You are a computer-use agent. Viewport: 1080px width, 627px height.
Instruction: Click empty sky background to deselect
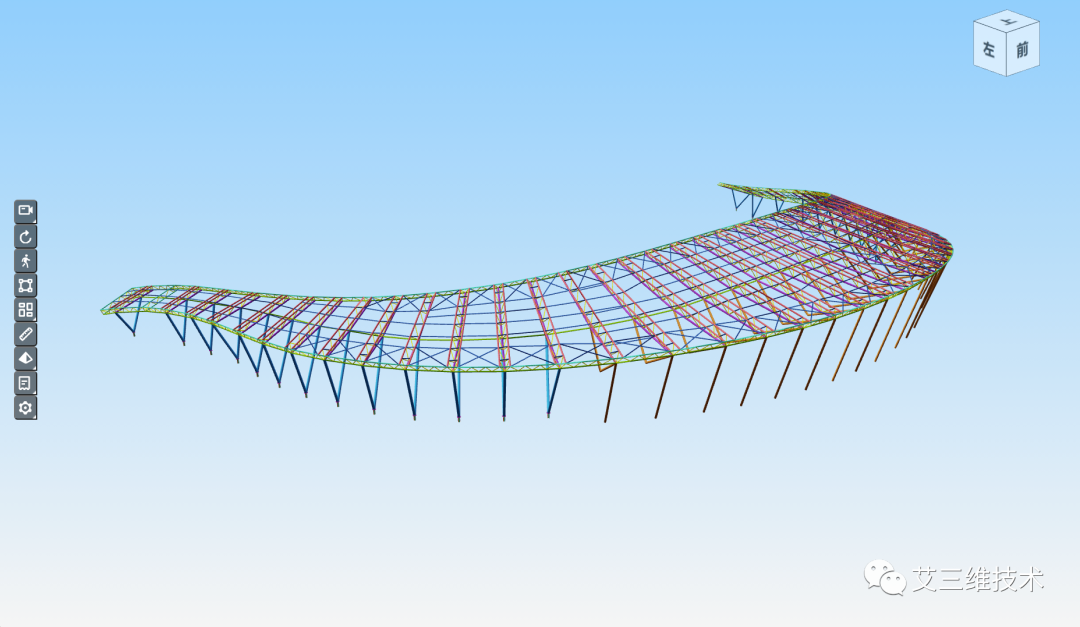482,103
